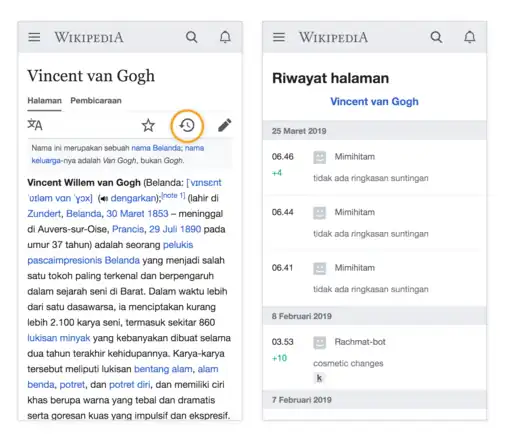This screenshot has height=441, width=505.
Task: Click username Mimihitam at 06.46
Action: (x=355, y=157)
